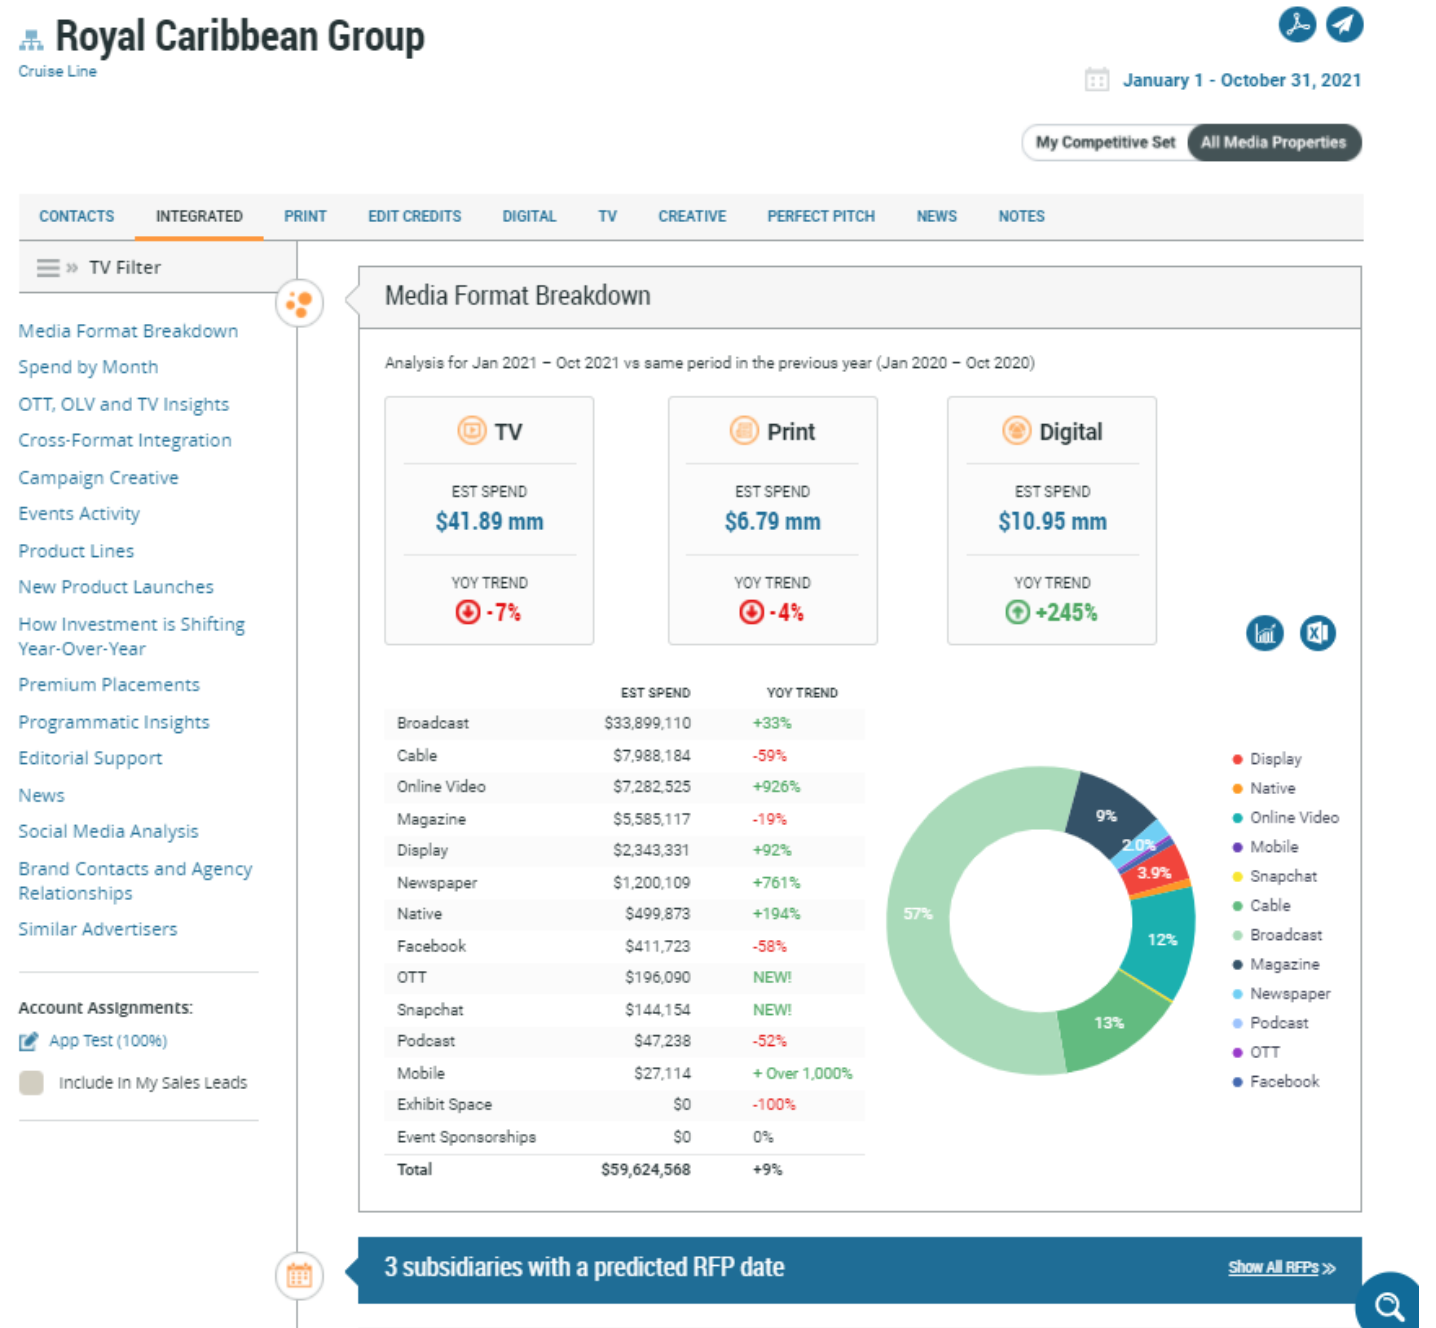This screenshot has width=1436, height=1328.
Task: Open the calendar date range icon
Action: (1097, 80)
